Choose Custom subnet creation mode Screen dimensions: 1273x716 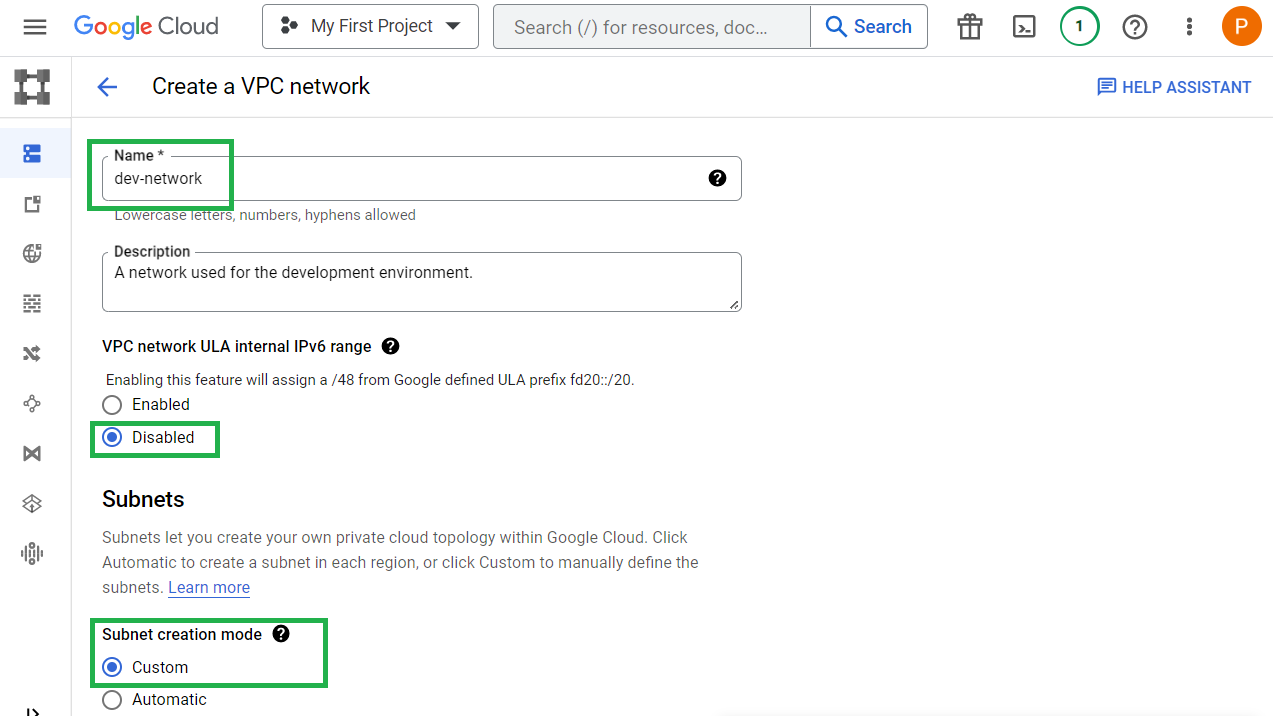coord(113,667)
